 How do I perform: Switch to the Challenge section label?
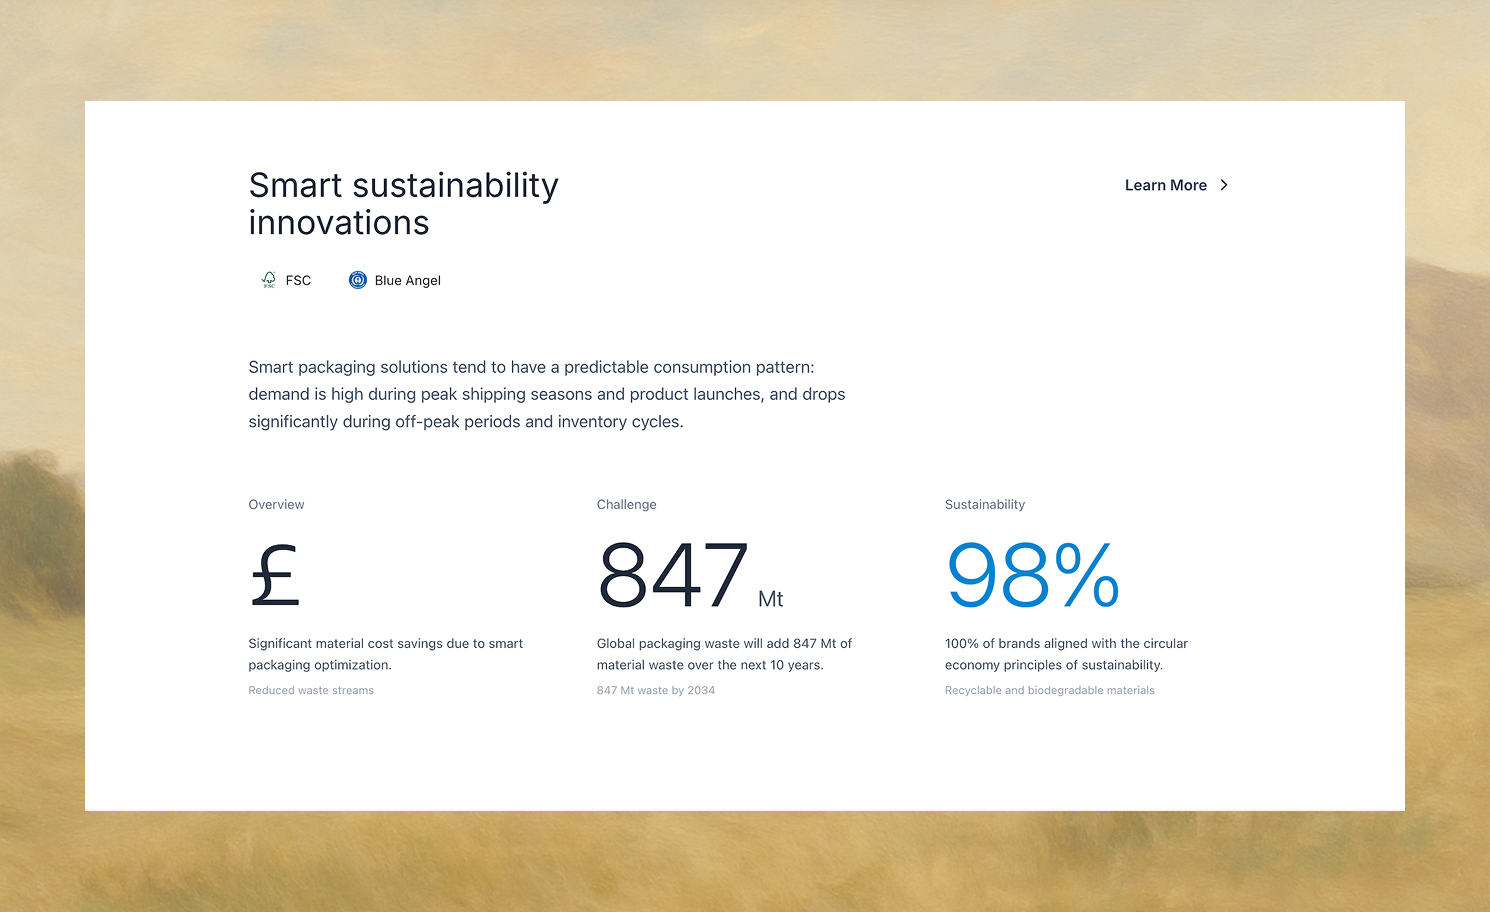(626, 504)
